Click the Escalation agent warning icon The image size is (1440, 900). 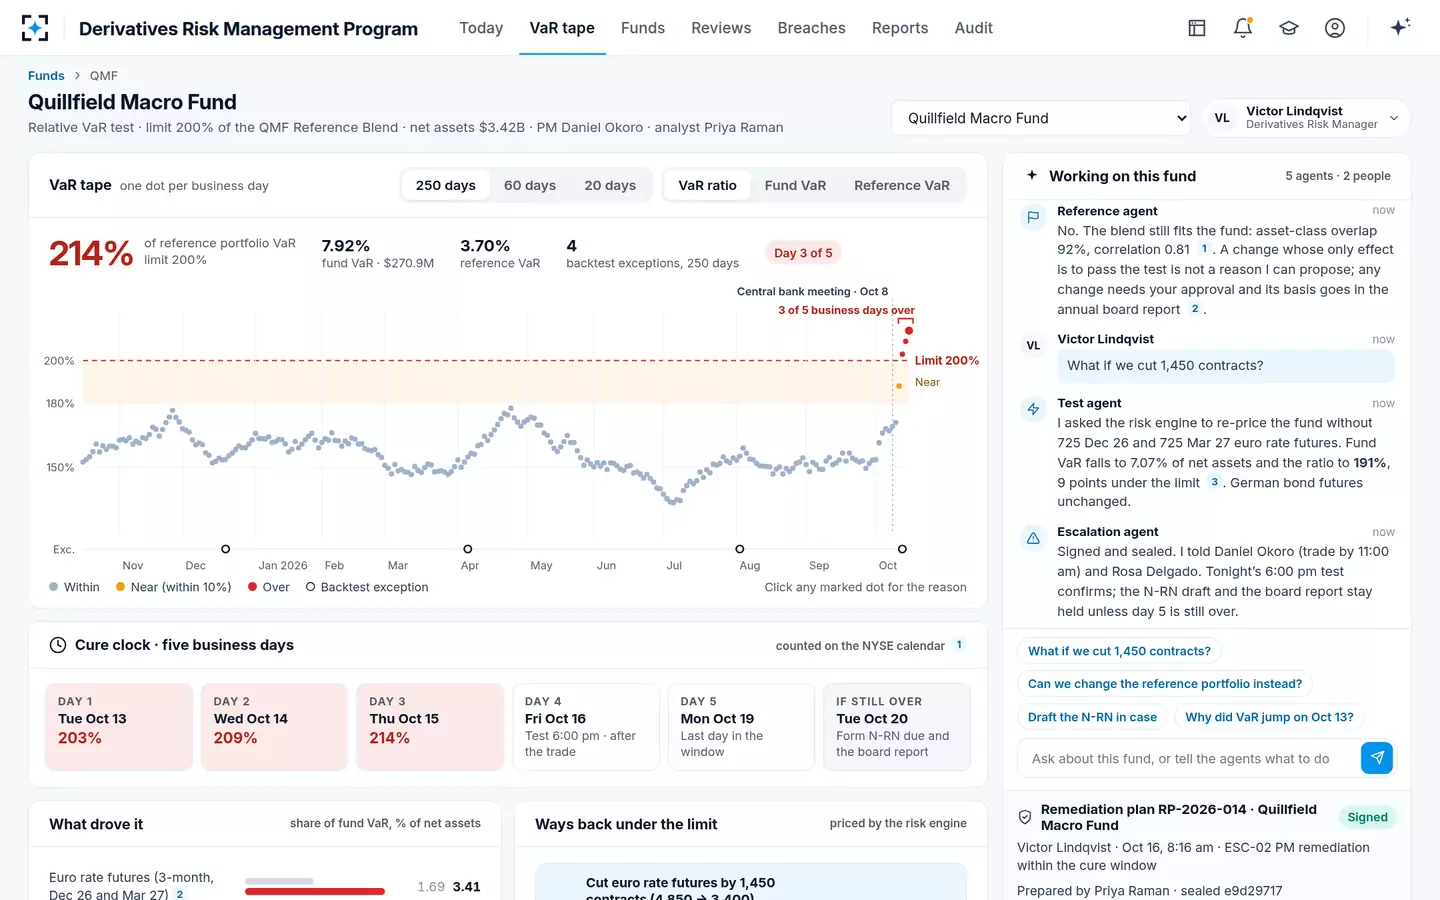point(1033,538)
